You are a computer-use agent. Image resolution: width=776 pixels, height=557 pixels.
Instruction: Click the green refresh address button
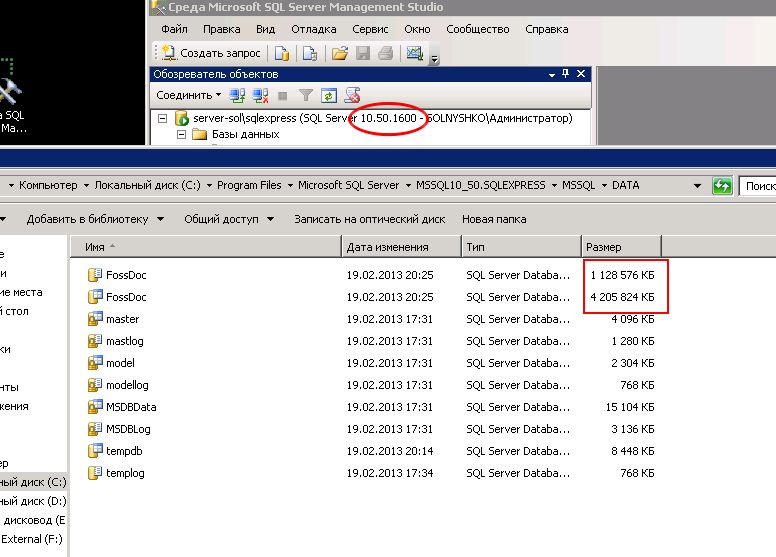(722, 186)
